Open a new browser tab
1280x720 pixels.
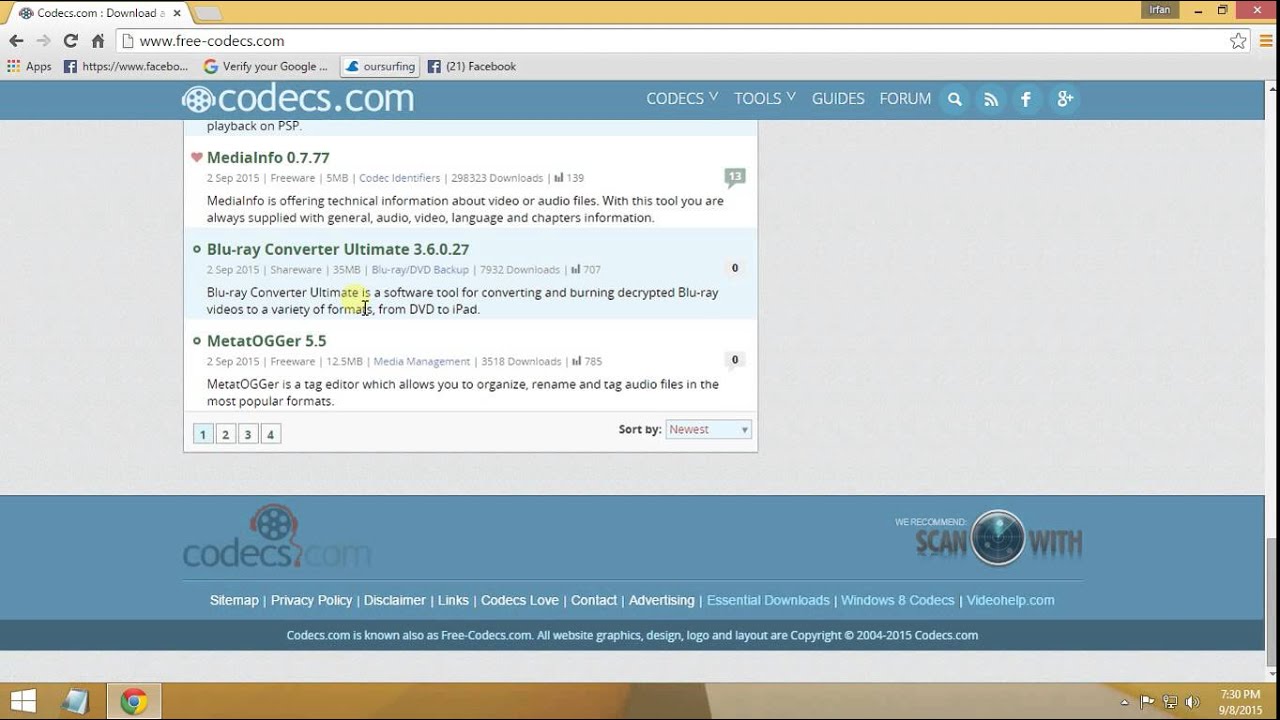point(208,13)
